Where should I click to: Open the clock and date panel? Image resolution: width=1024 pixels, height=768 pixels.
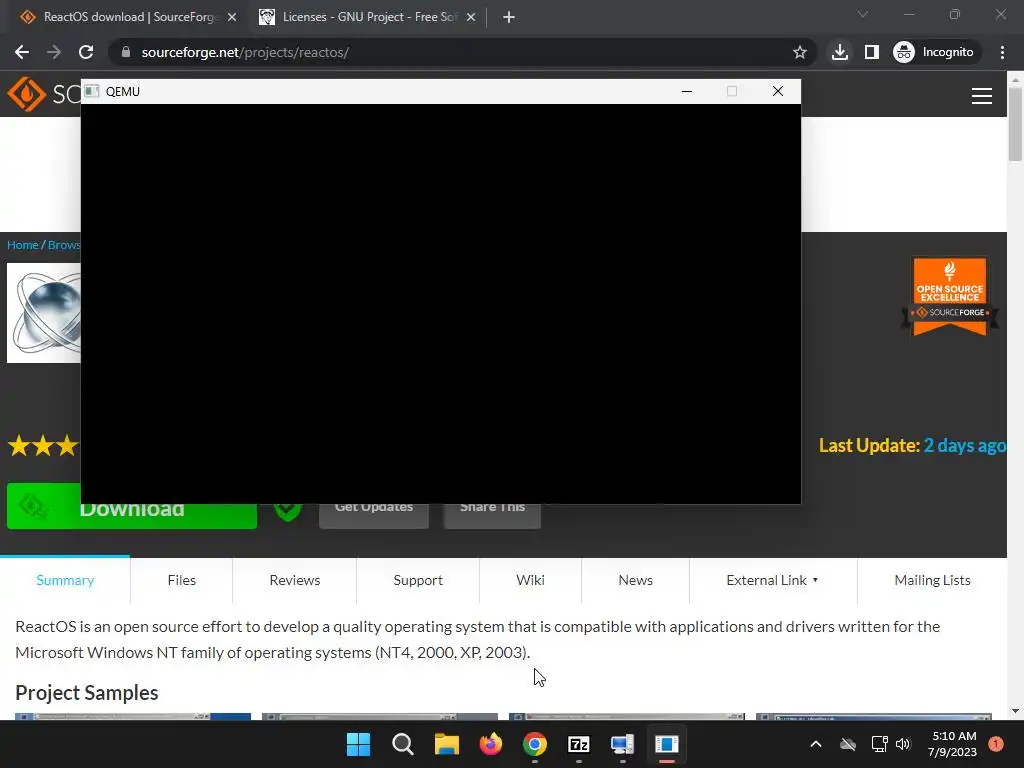click(952, 744)
